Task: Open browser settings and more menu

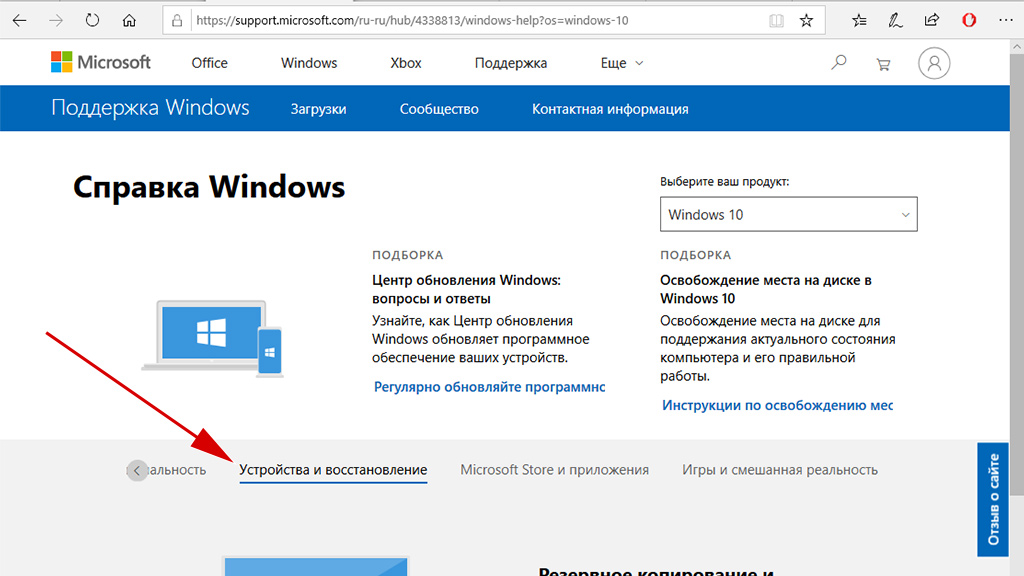Action: (1006, 20)
